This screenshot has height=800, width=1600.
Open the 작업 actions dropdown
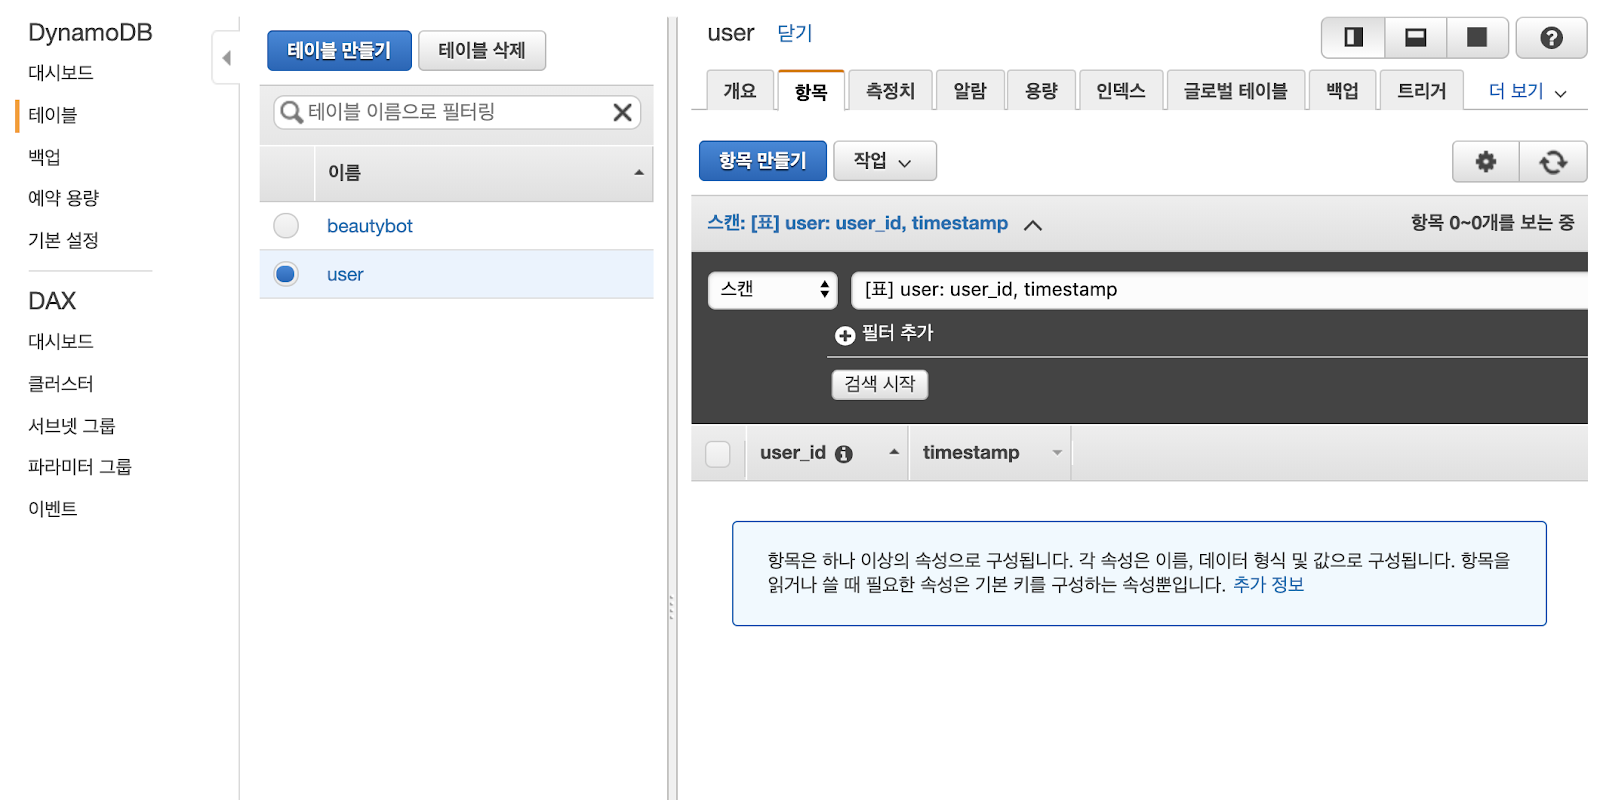pyautogui.click(x=884, y=161)
